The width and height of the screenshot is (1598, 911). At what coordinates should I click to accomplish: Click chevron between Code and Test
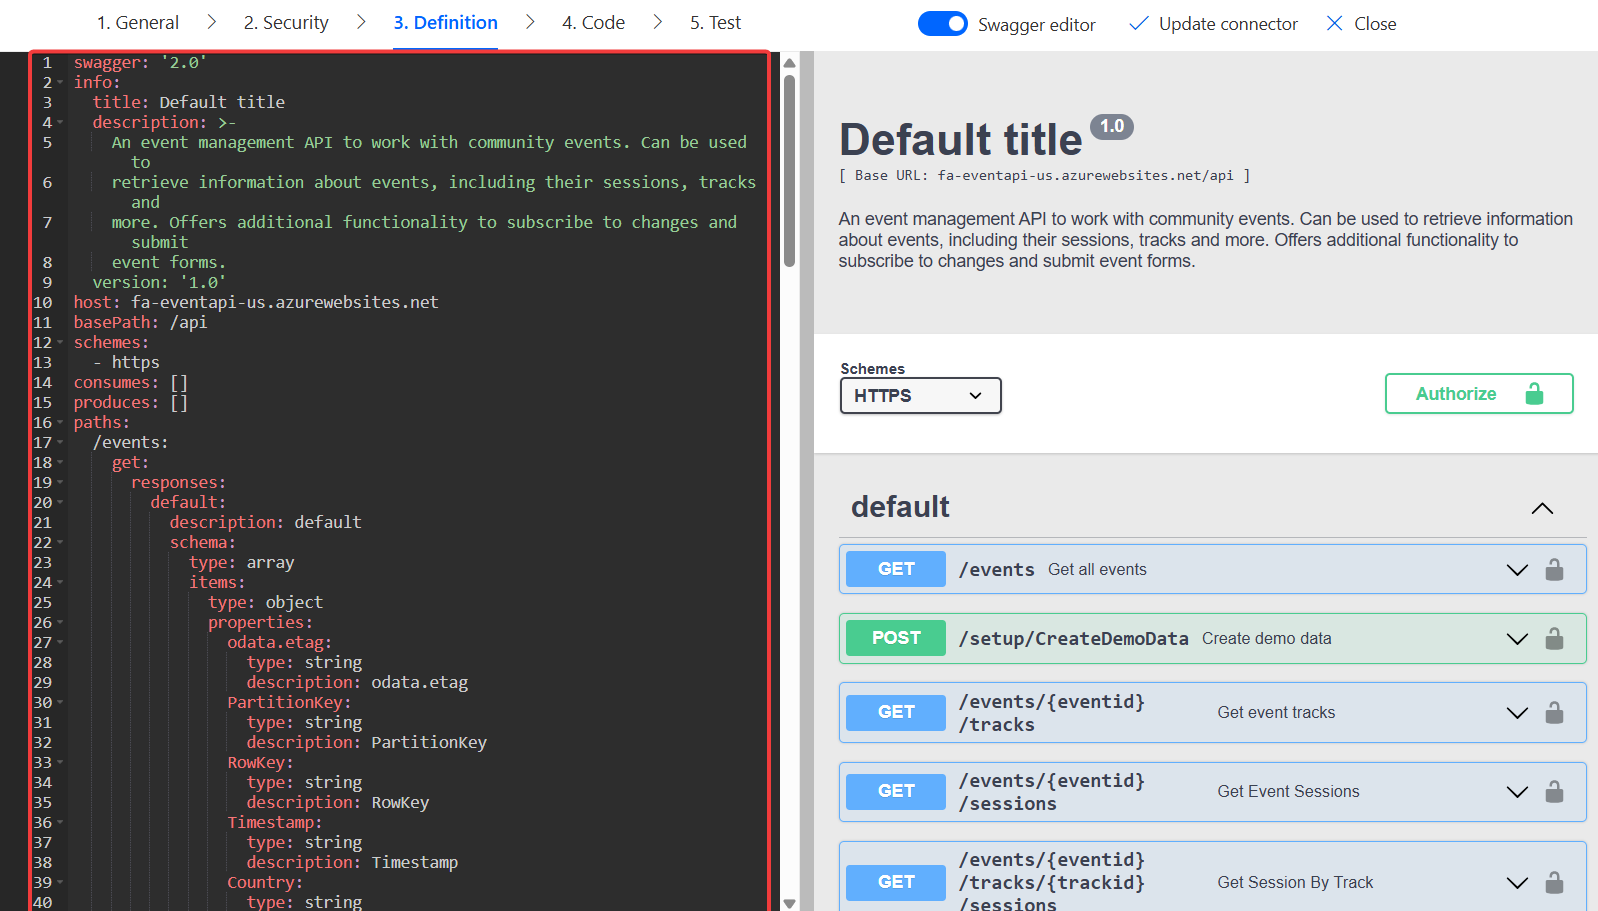657,22
